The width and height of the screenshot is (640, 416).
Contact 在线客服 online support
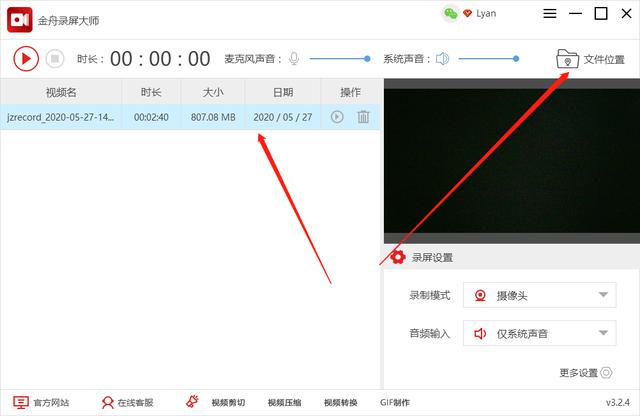pos(127,402)
